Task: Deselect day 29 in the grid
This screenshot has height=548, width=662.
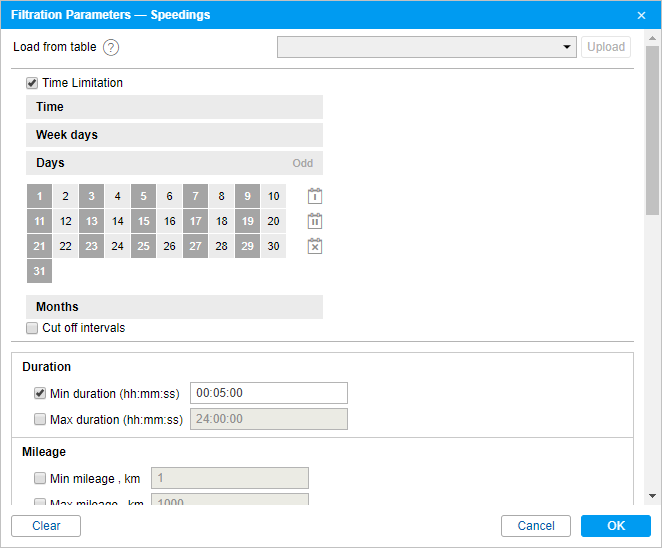Action: click(x=247, y=246)
